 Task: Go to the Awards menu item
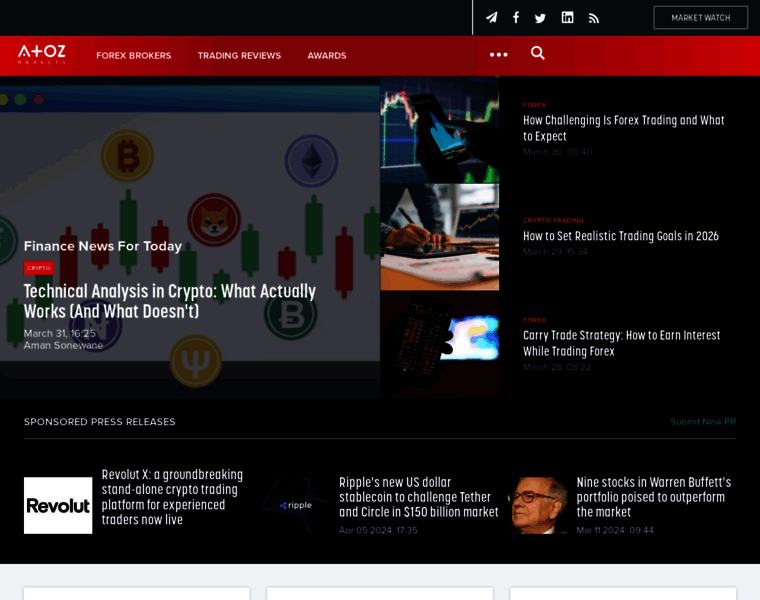pos(327,56)
